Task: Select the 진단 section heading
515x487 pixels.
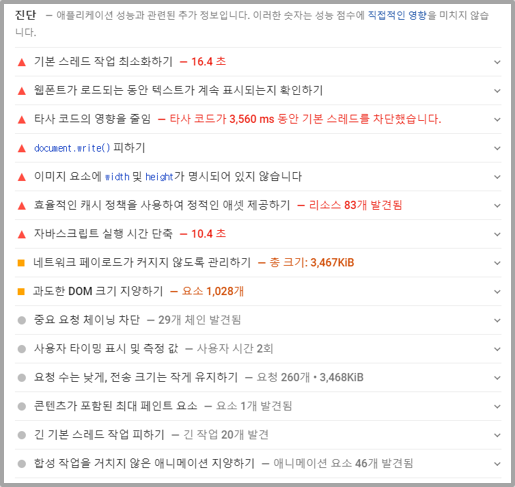Action: pyautogui.click(x=25, y=15)
